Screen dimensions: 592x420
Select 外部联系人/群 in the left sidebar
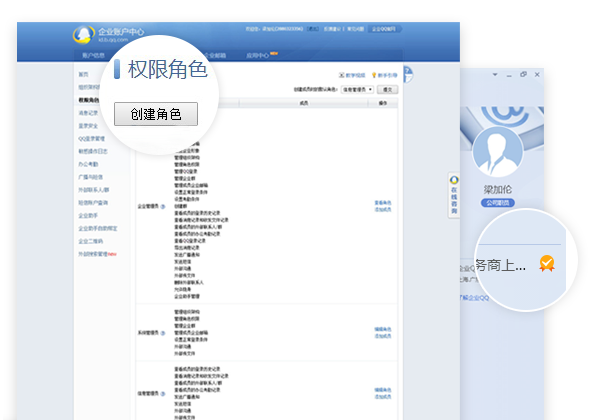pyautogui.click(x=94, y=190)
